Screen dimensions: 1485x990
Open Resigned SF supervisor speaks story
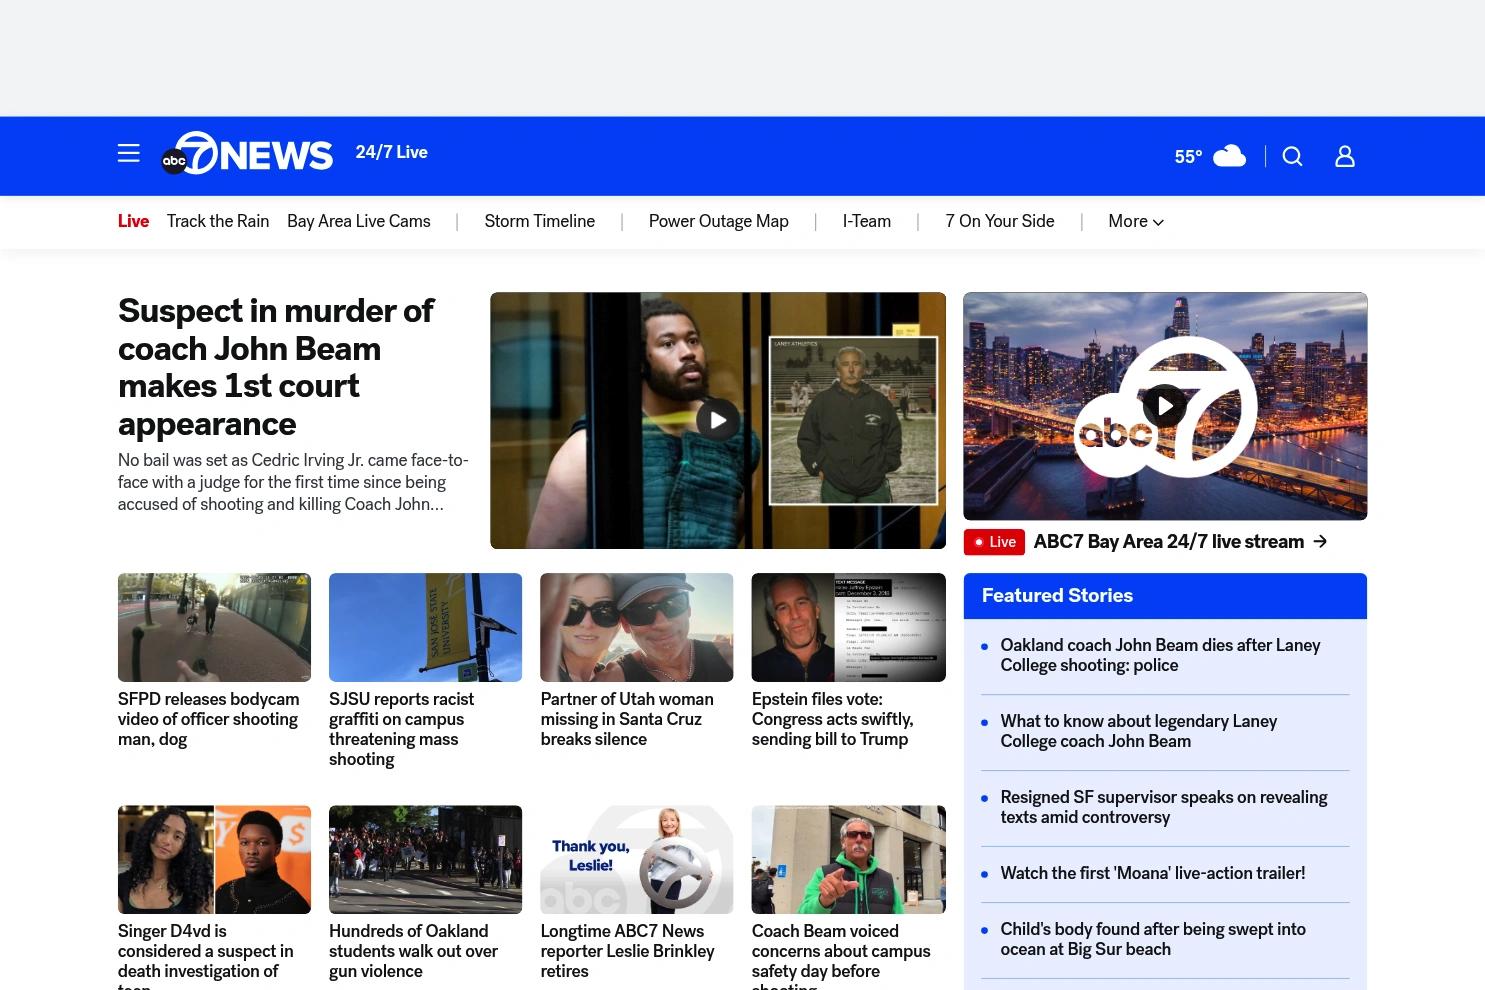click(x=1164, y=807)
